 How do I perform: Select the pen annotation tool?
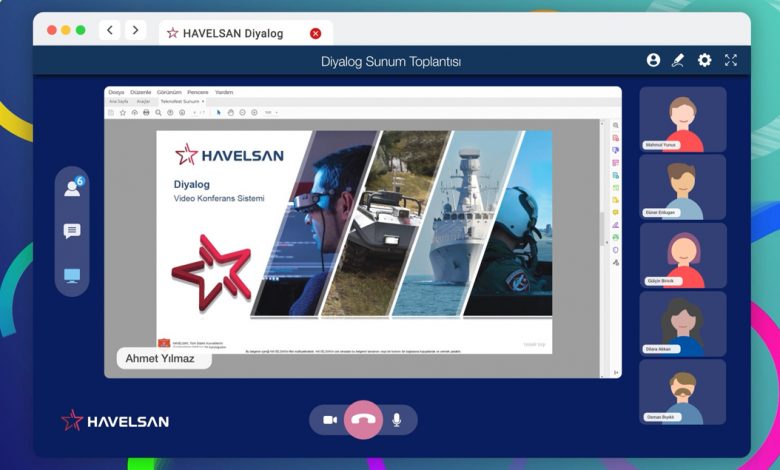678,60
